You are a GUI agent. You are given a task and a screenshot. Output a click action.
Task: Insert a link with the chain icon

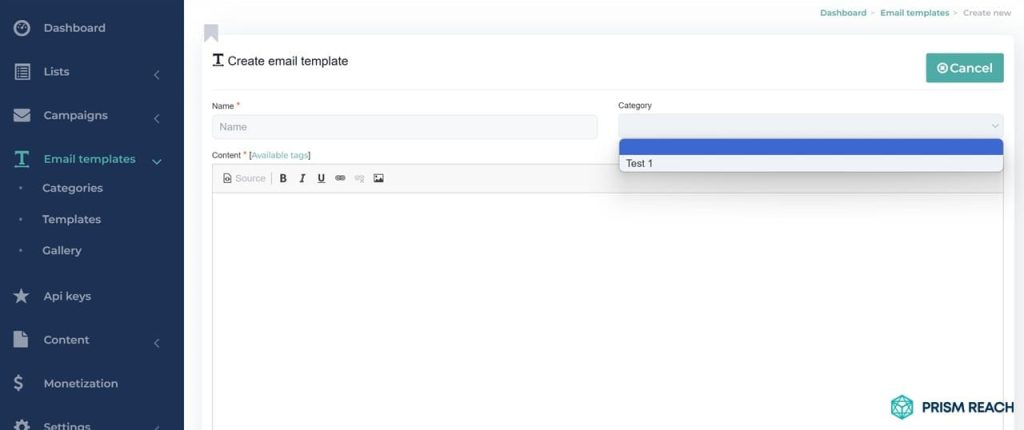click(x=340, y=178)
